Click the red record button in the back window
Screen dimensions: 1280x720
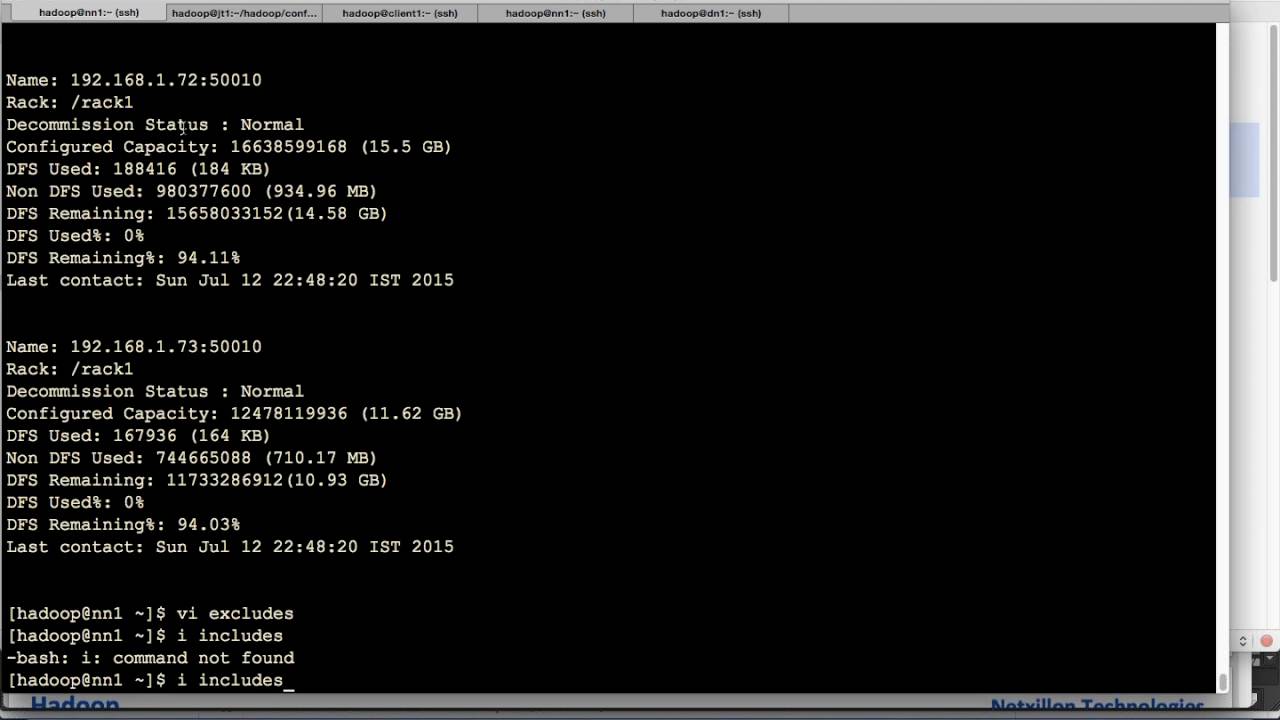pos(1266,641)
